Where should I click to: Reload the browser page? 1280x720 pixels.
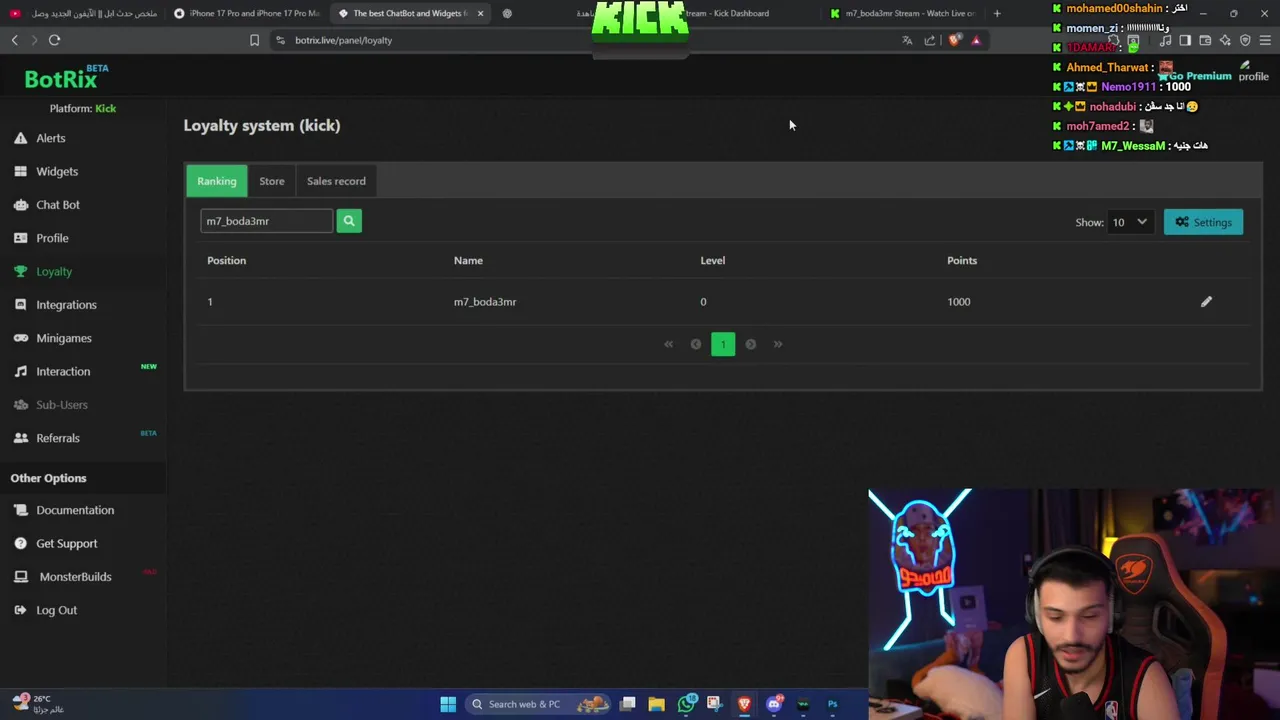[x=54, y=40]
